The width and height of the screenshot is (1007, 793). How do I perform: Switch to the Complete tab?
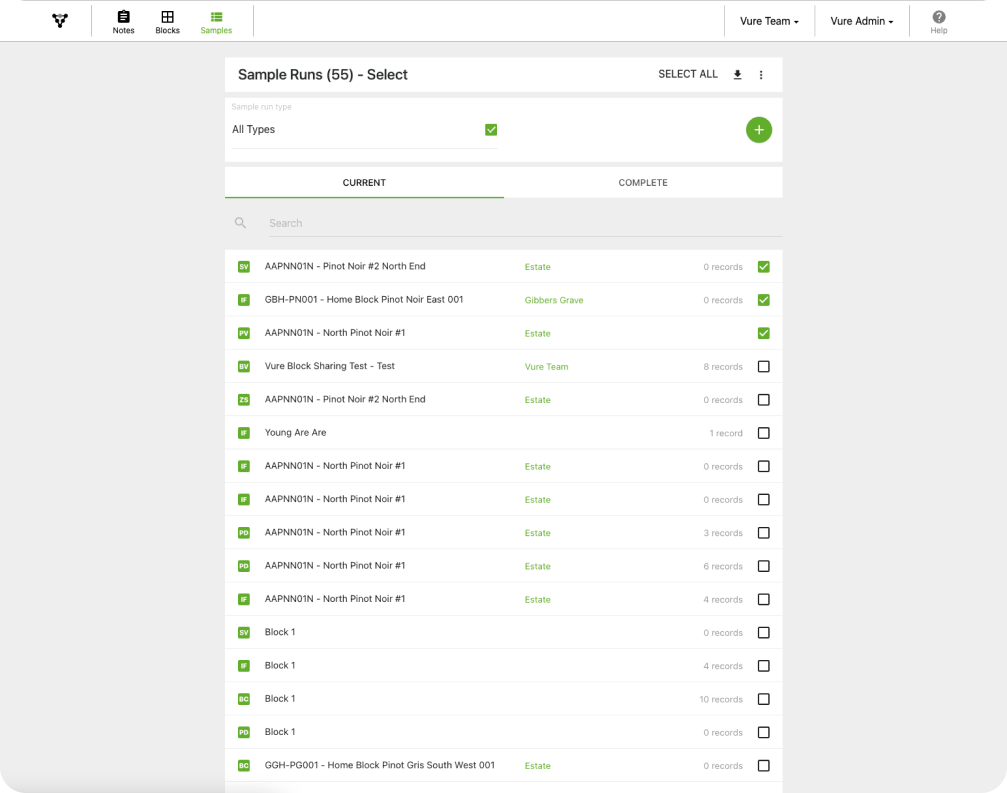643,182
